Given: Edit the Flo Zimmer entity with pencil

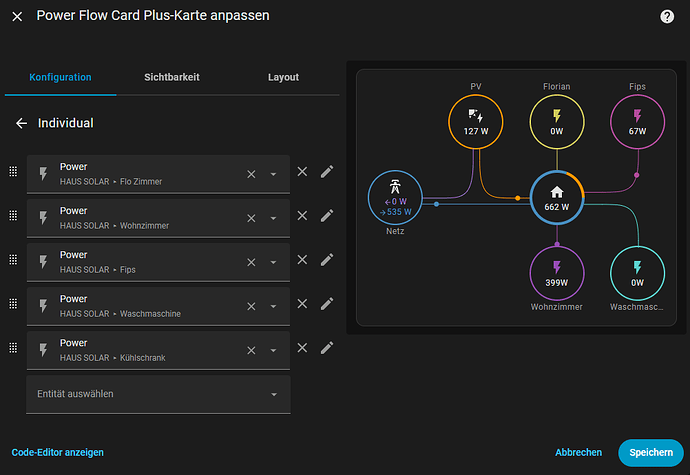Looking at the screenshot, I should (326, 172).
